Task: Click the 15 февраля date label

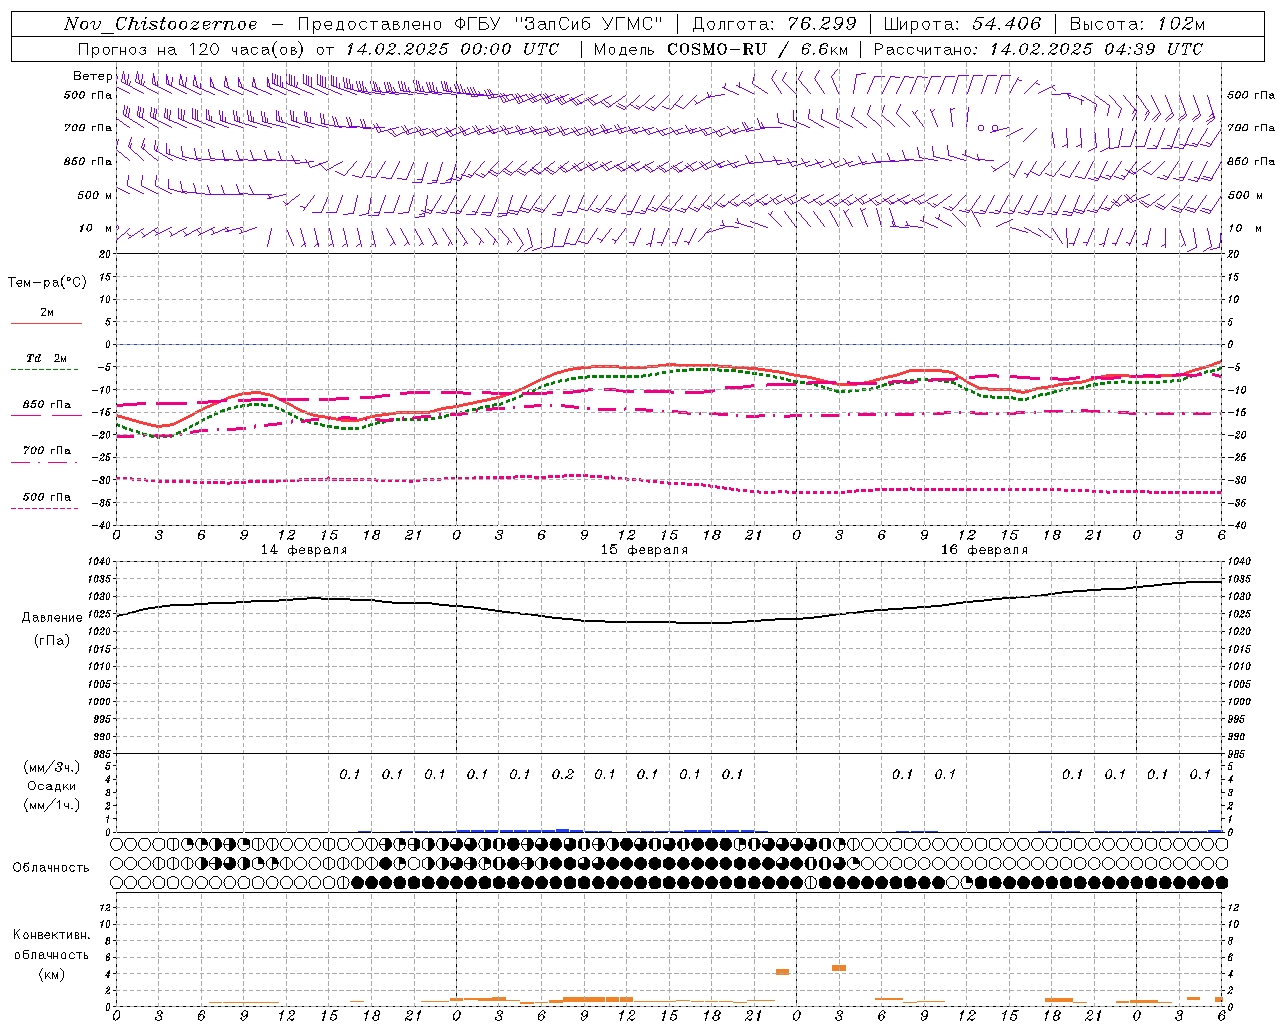Action: click(644, 550)
